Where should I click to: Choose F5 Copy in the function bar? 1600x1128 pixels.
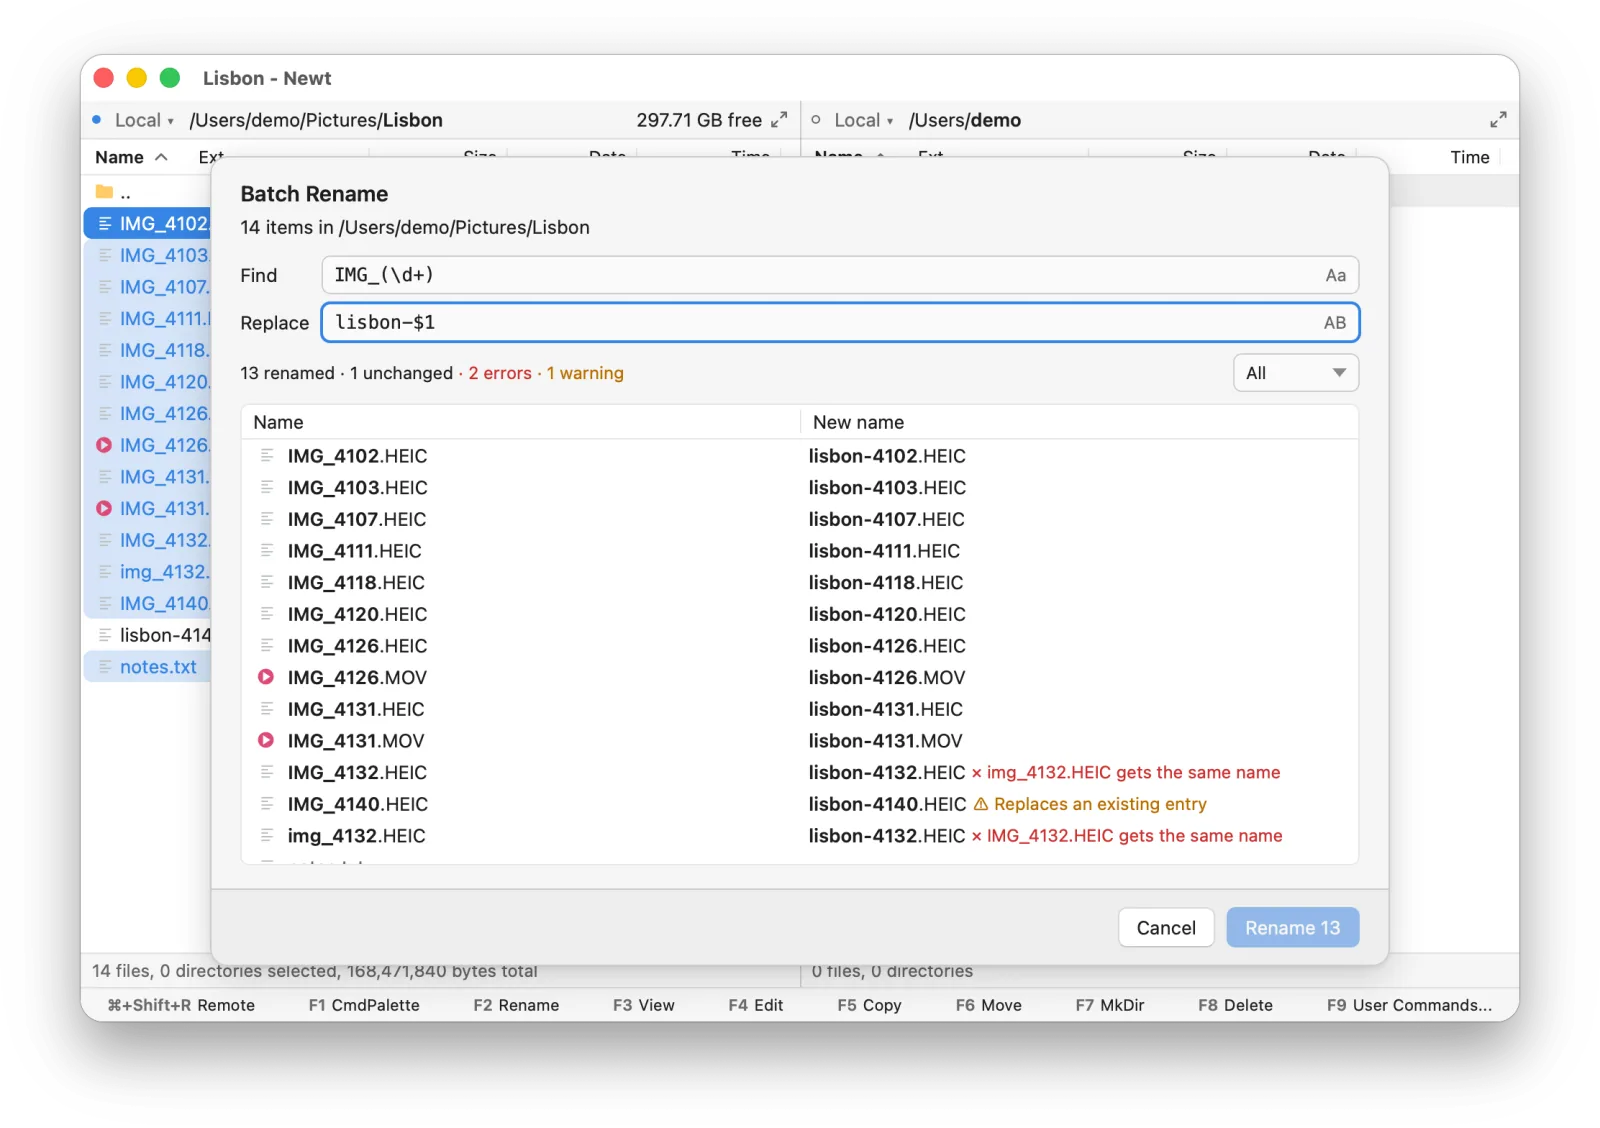click(x=869, y=1005)
